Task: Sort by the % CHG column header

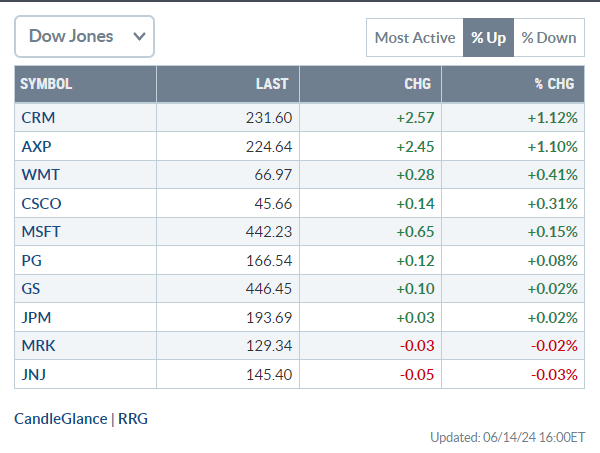Action: coord(555,85)
